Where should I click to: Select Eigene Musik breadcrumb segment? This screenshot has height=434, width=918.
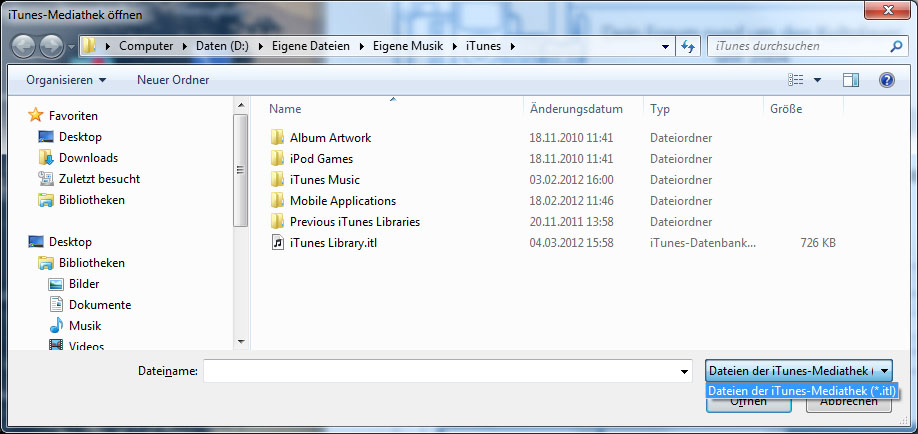point(408,46)
